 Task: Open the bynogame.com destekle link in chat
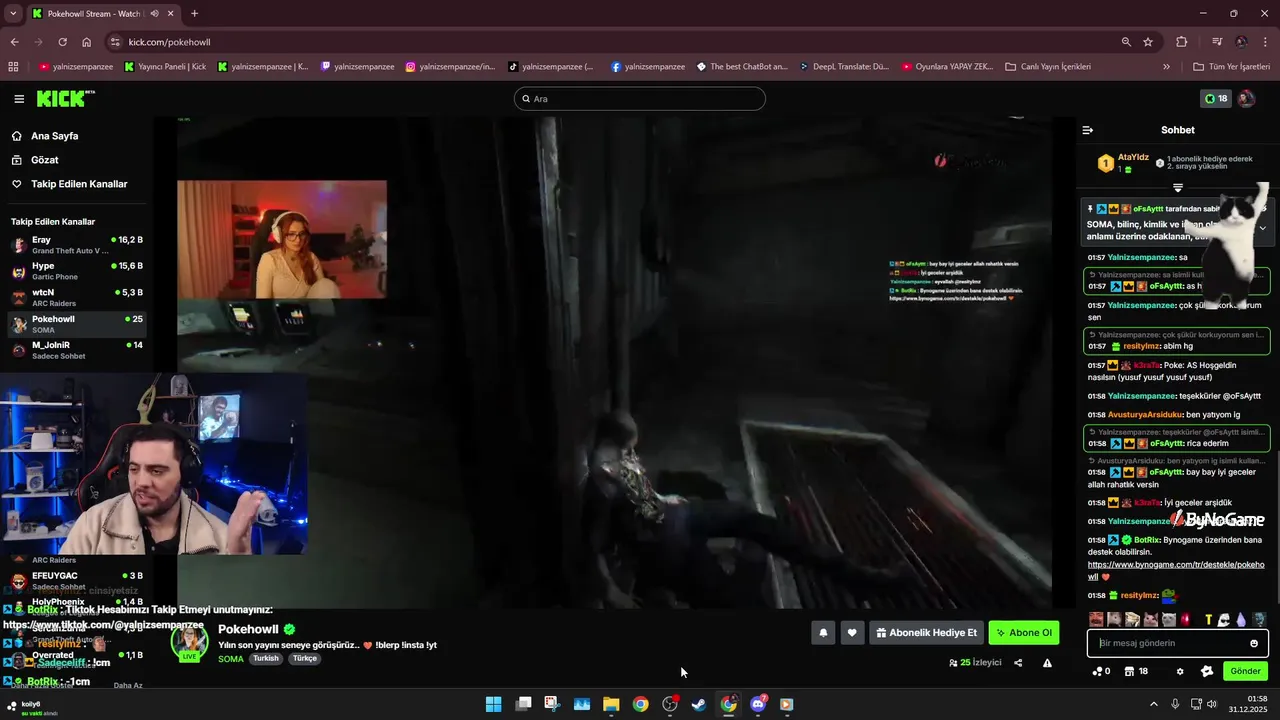(1176, 571)
